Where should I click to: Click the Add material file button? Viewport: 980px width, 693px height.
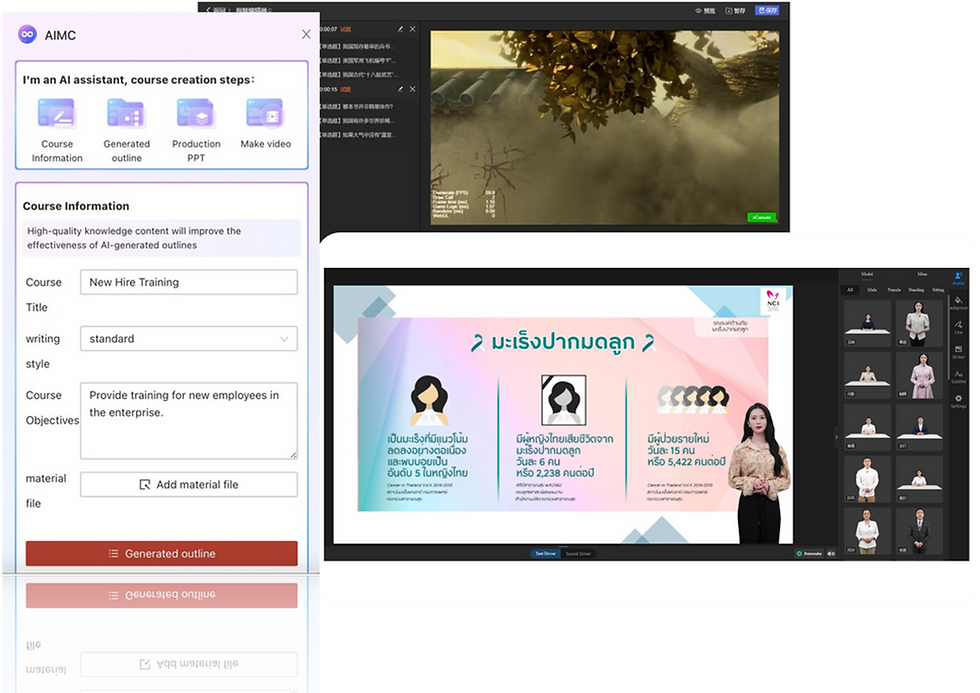189,484
